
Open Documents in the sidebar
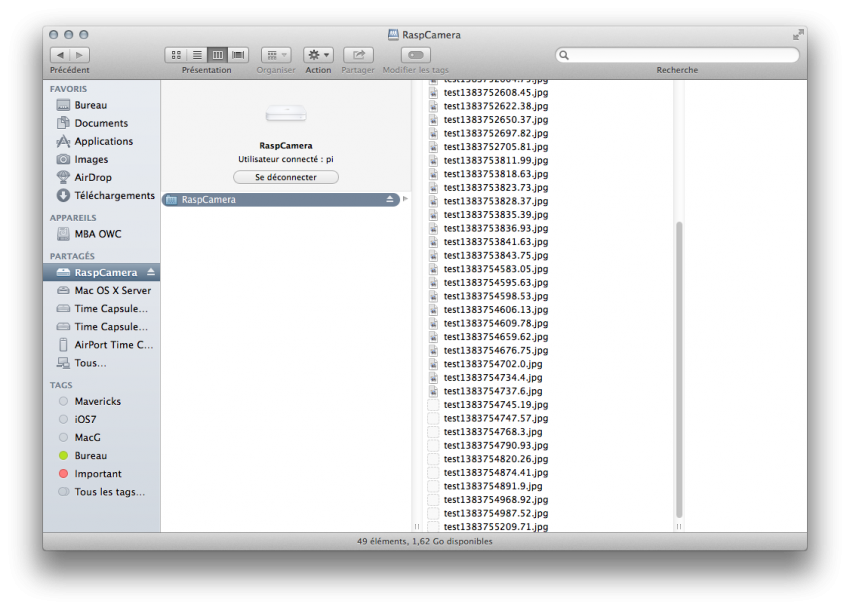click(x=101, y=123)
